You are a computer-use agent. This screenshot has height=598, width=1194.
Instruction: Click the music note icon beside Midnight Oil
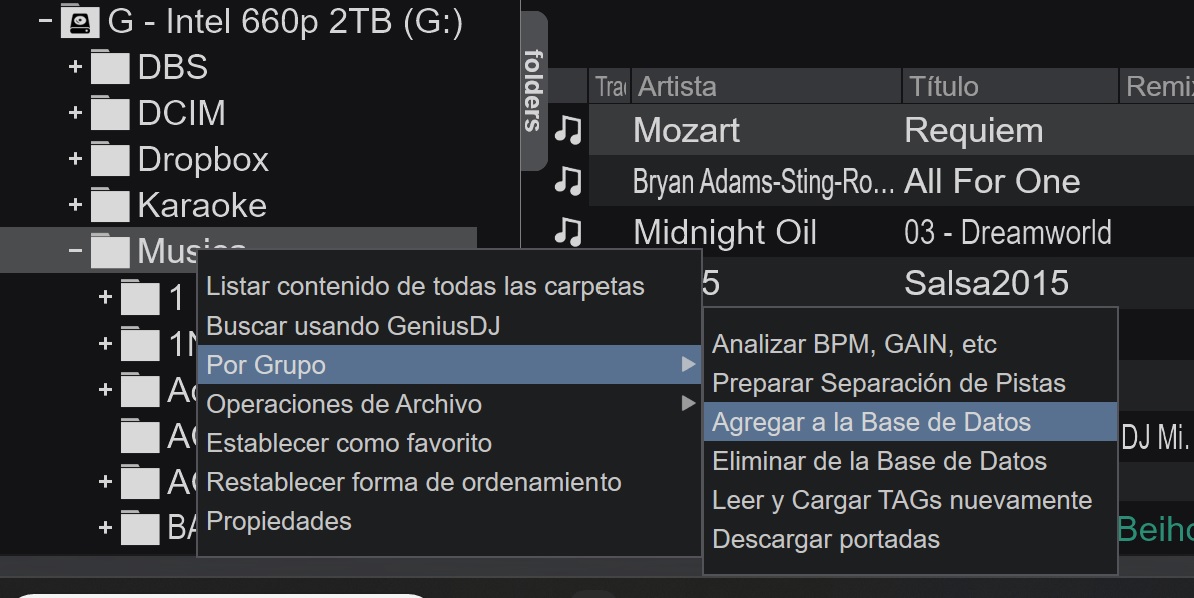(x=568, y=232)
